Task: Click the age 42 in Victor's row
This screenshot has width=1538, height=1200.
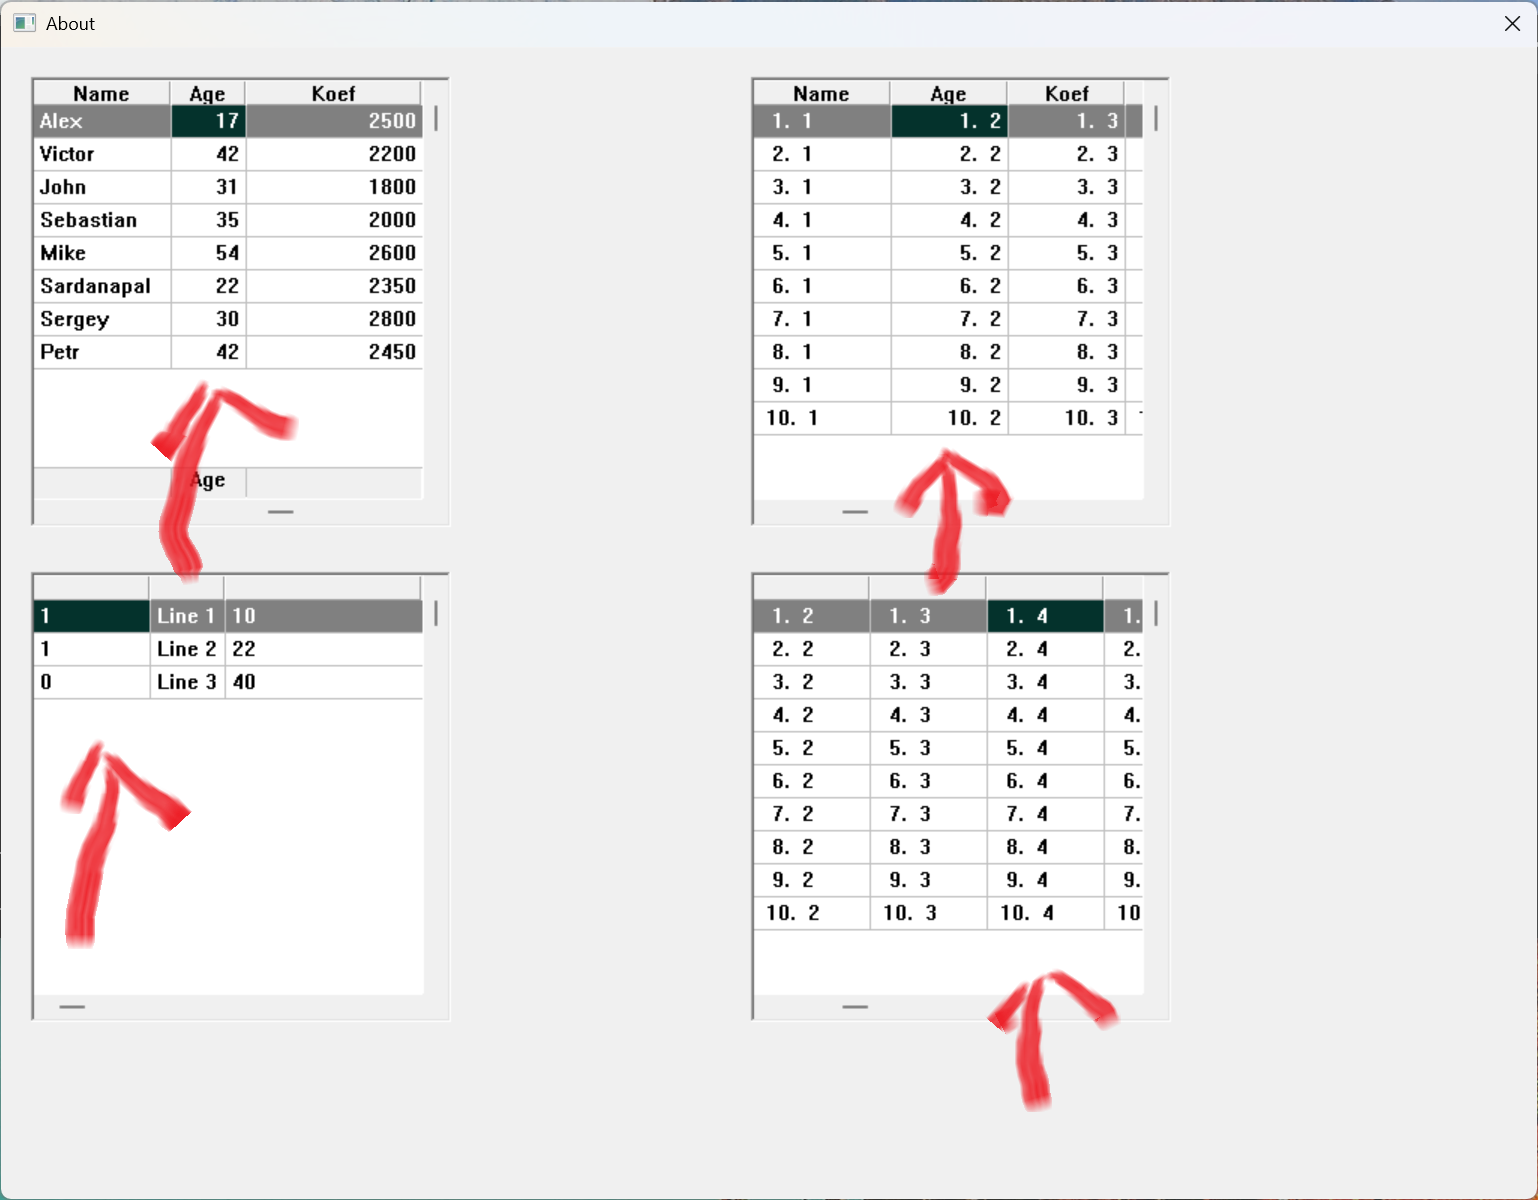Action: [x=208, y=154]
